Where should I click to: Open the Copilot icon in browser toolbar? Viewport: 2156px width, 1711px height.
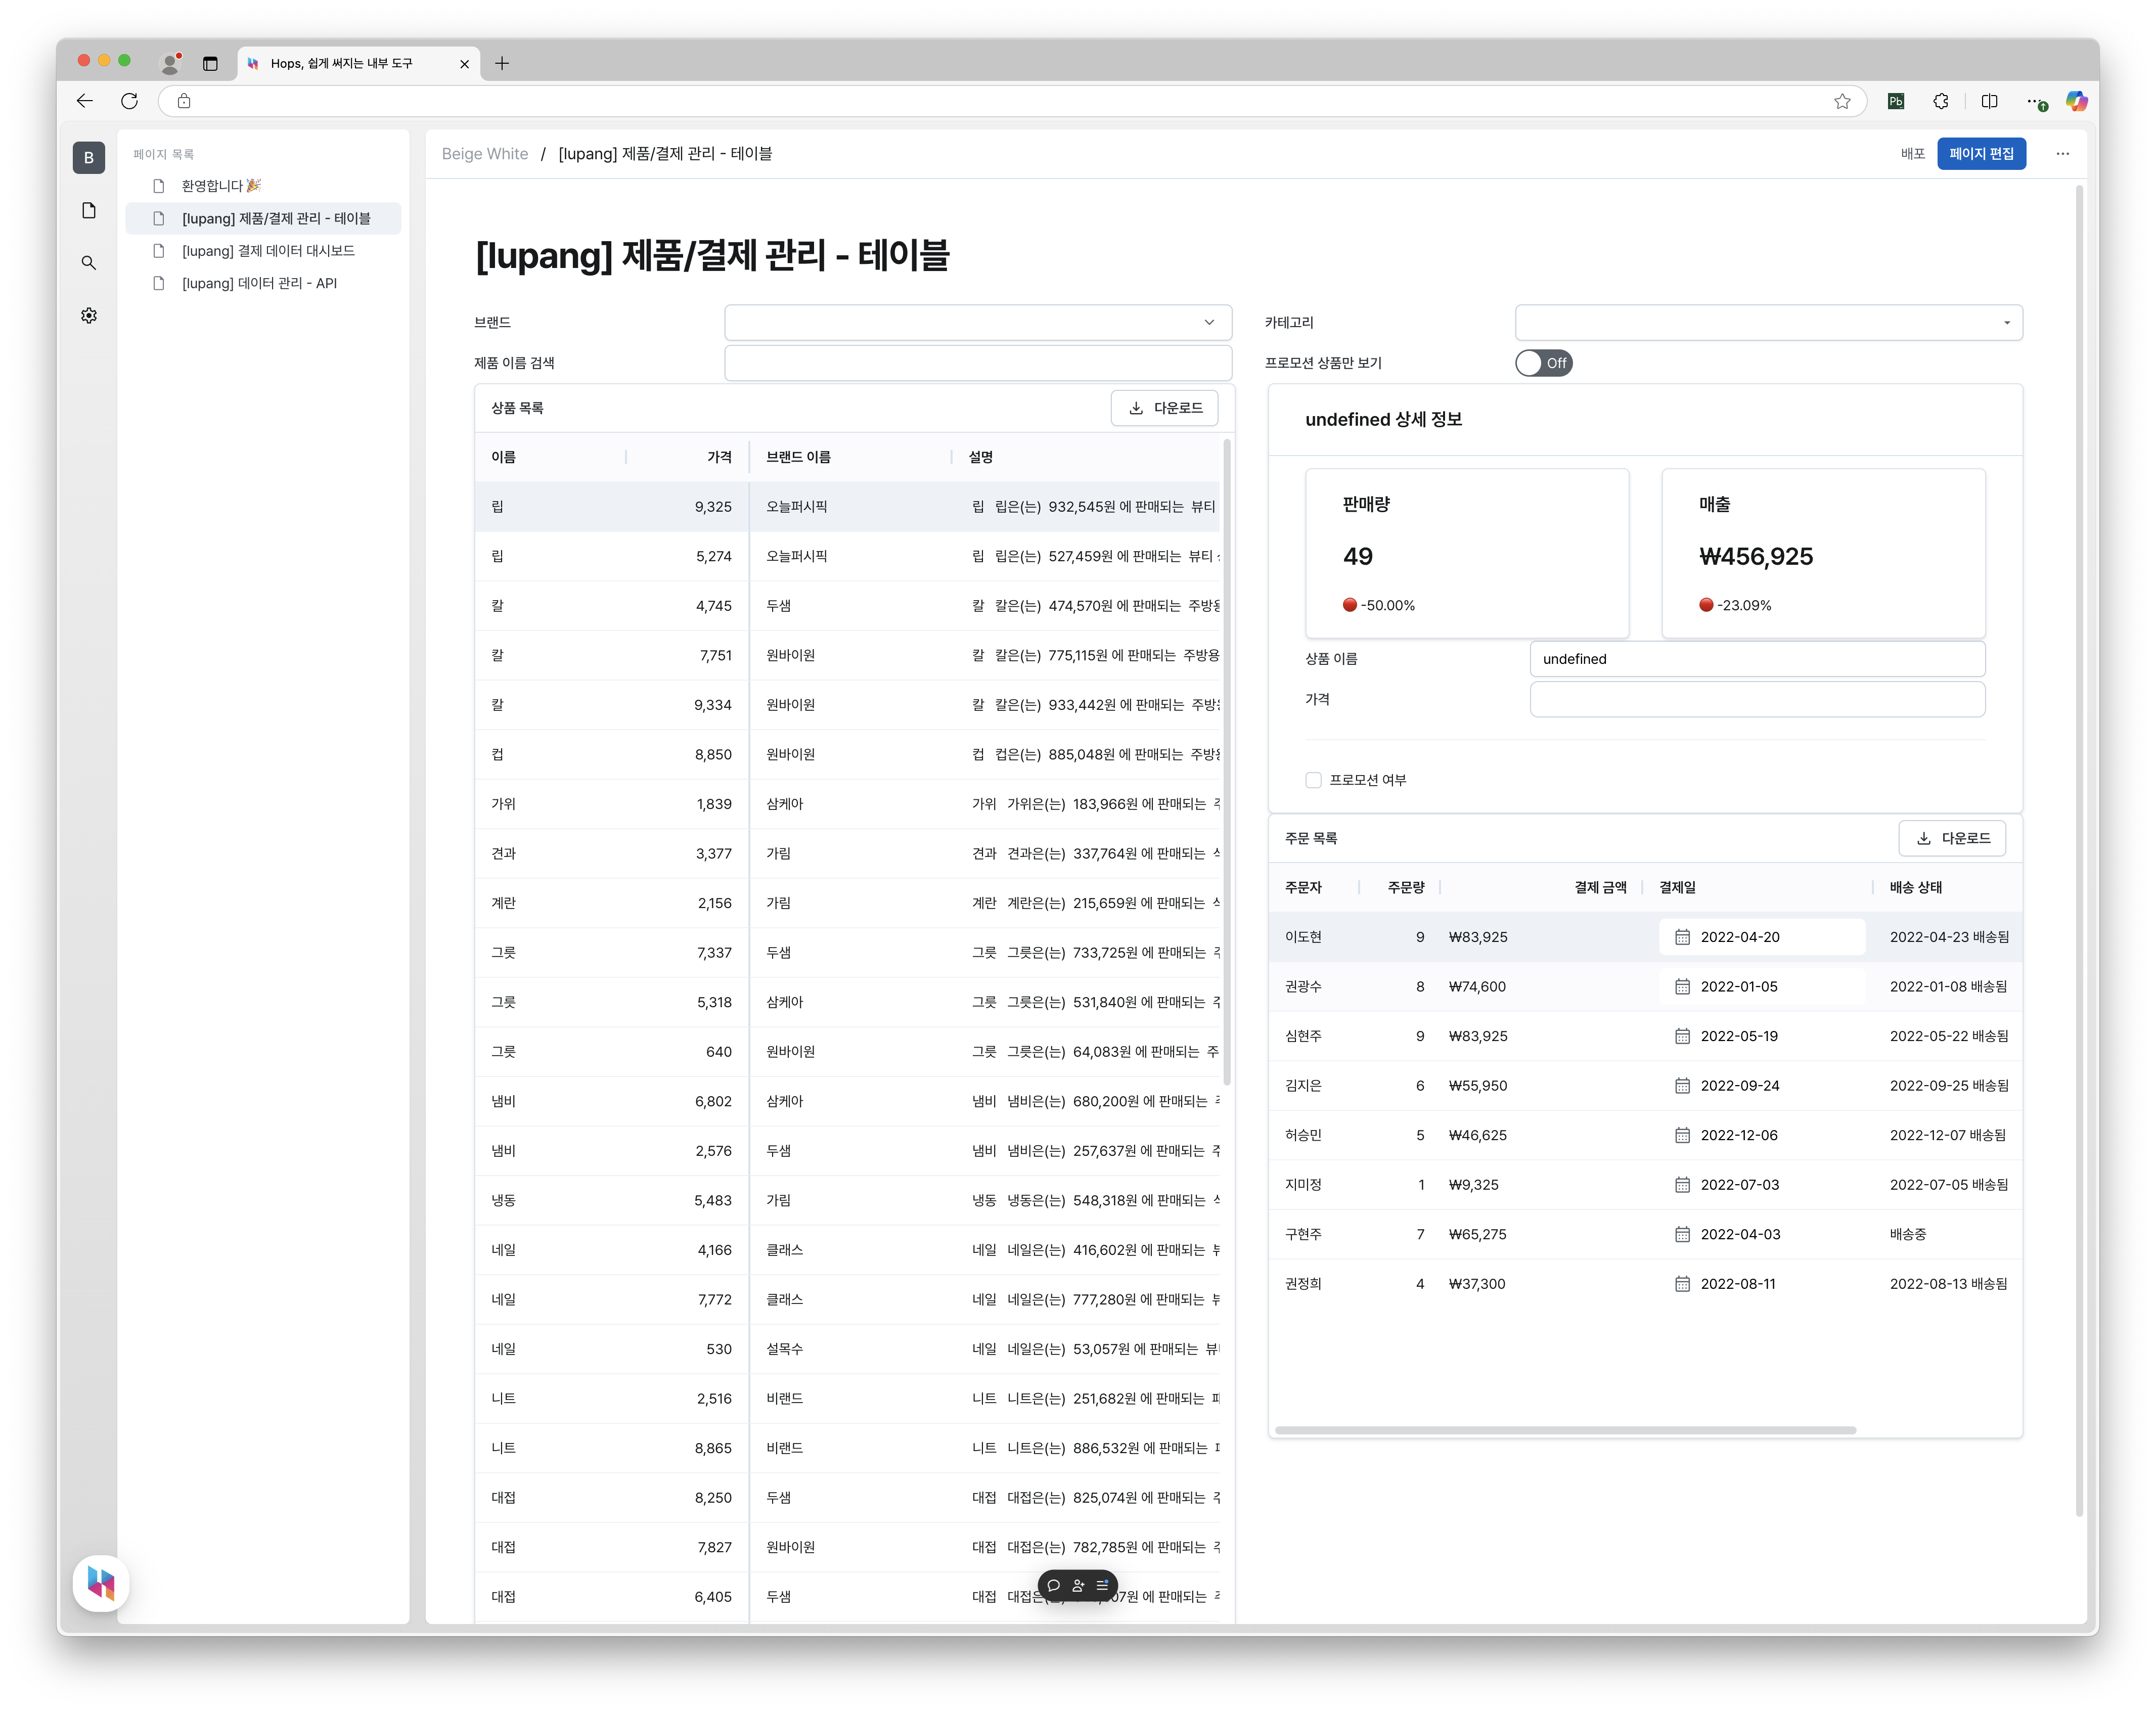pos(2077,101)
